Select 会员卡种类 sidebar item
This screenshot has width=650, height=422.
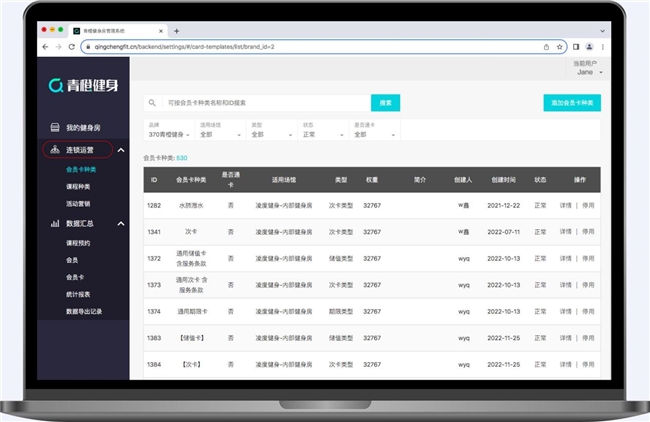tap(81, 170)
